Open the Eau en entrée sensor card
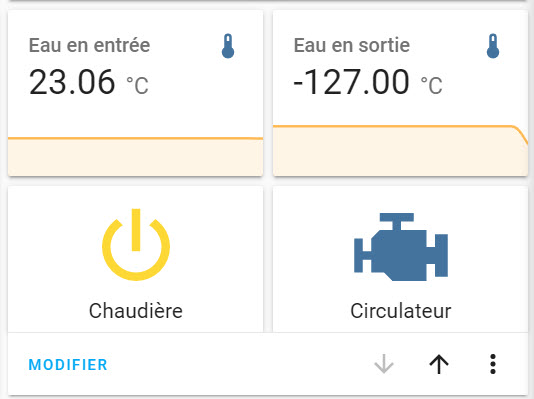 point(136,93)
